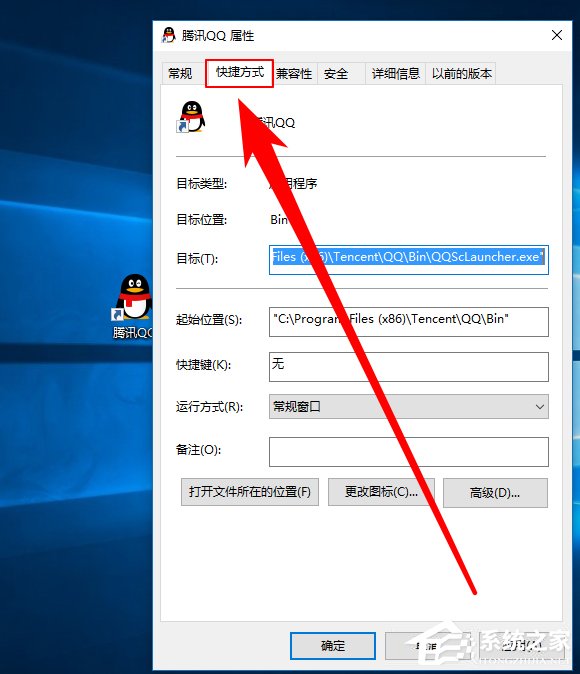
Task: Confirm with the 确定 button
Action: click(x=333, y=646)
